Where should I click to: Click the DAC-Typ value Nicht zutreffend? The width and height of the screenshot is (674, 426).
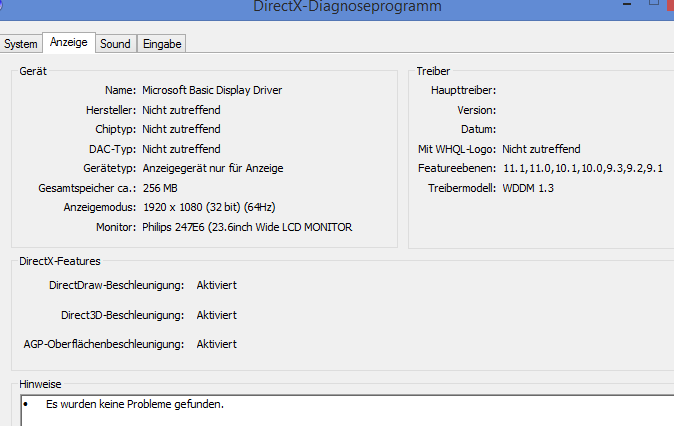181,149
